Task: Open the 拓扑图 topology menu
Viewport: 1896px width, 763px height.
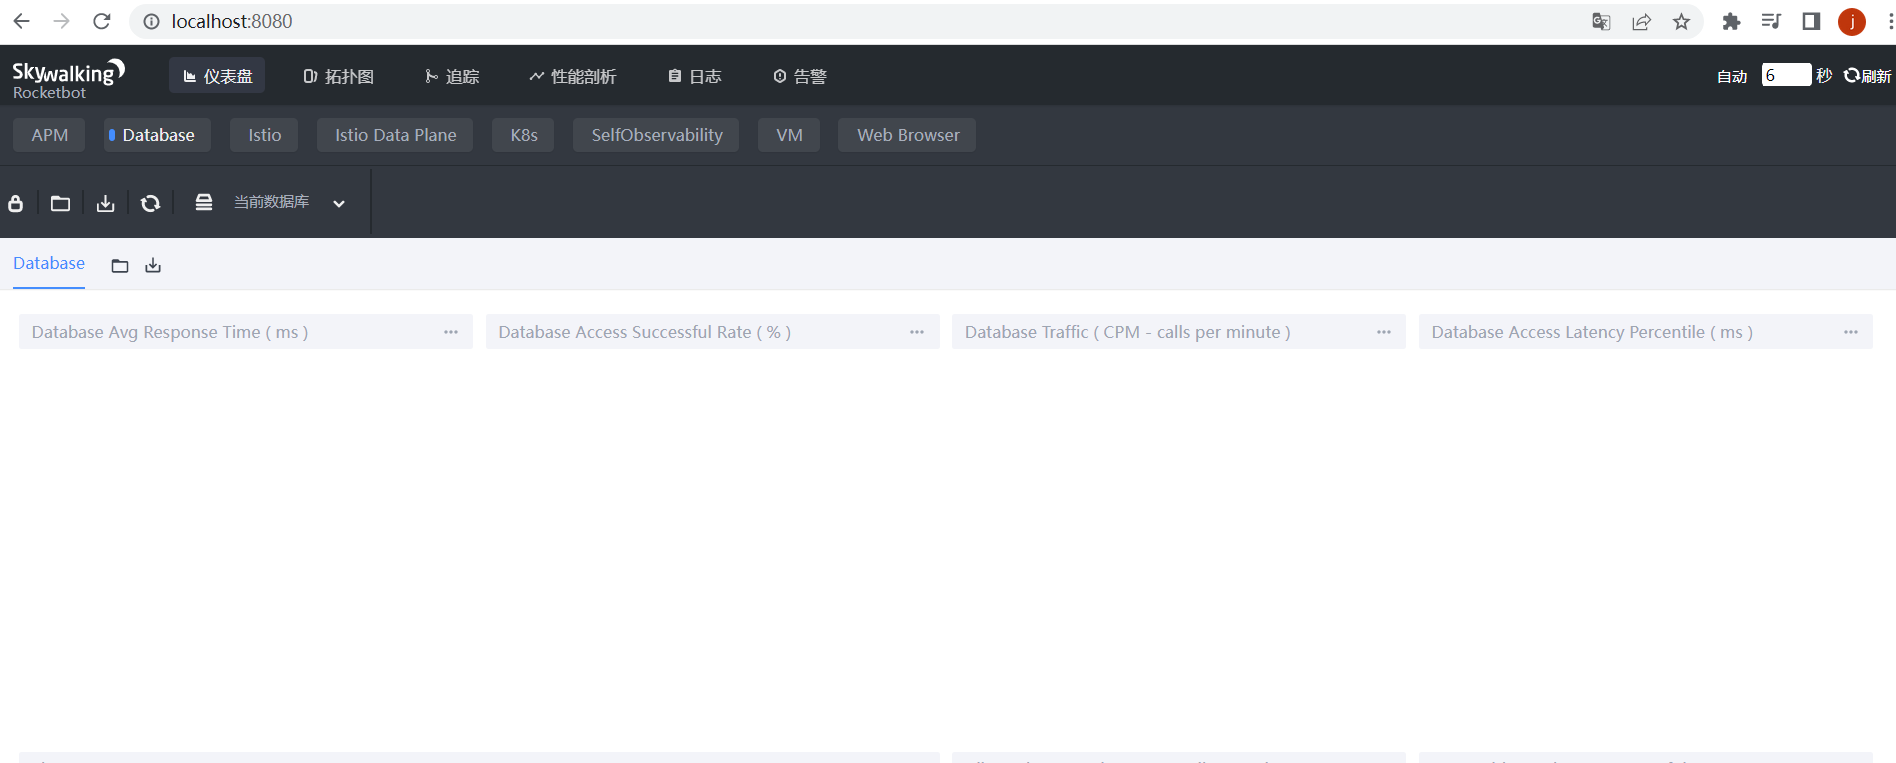Action: tap(338, 76)
